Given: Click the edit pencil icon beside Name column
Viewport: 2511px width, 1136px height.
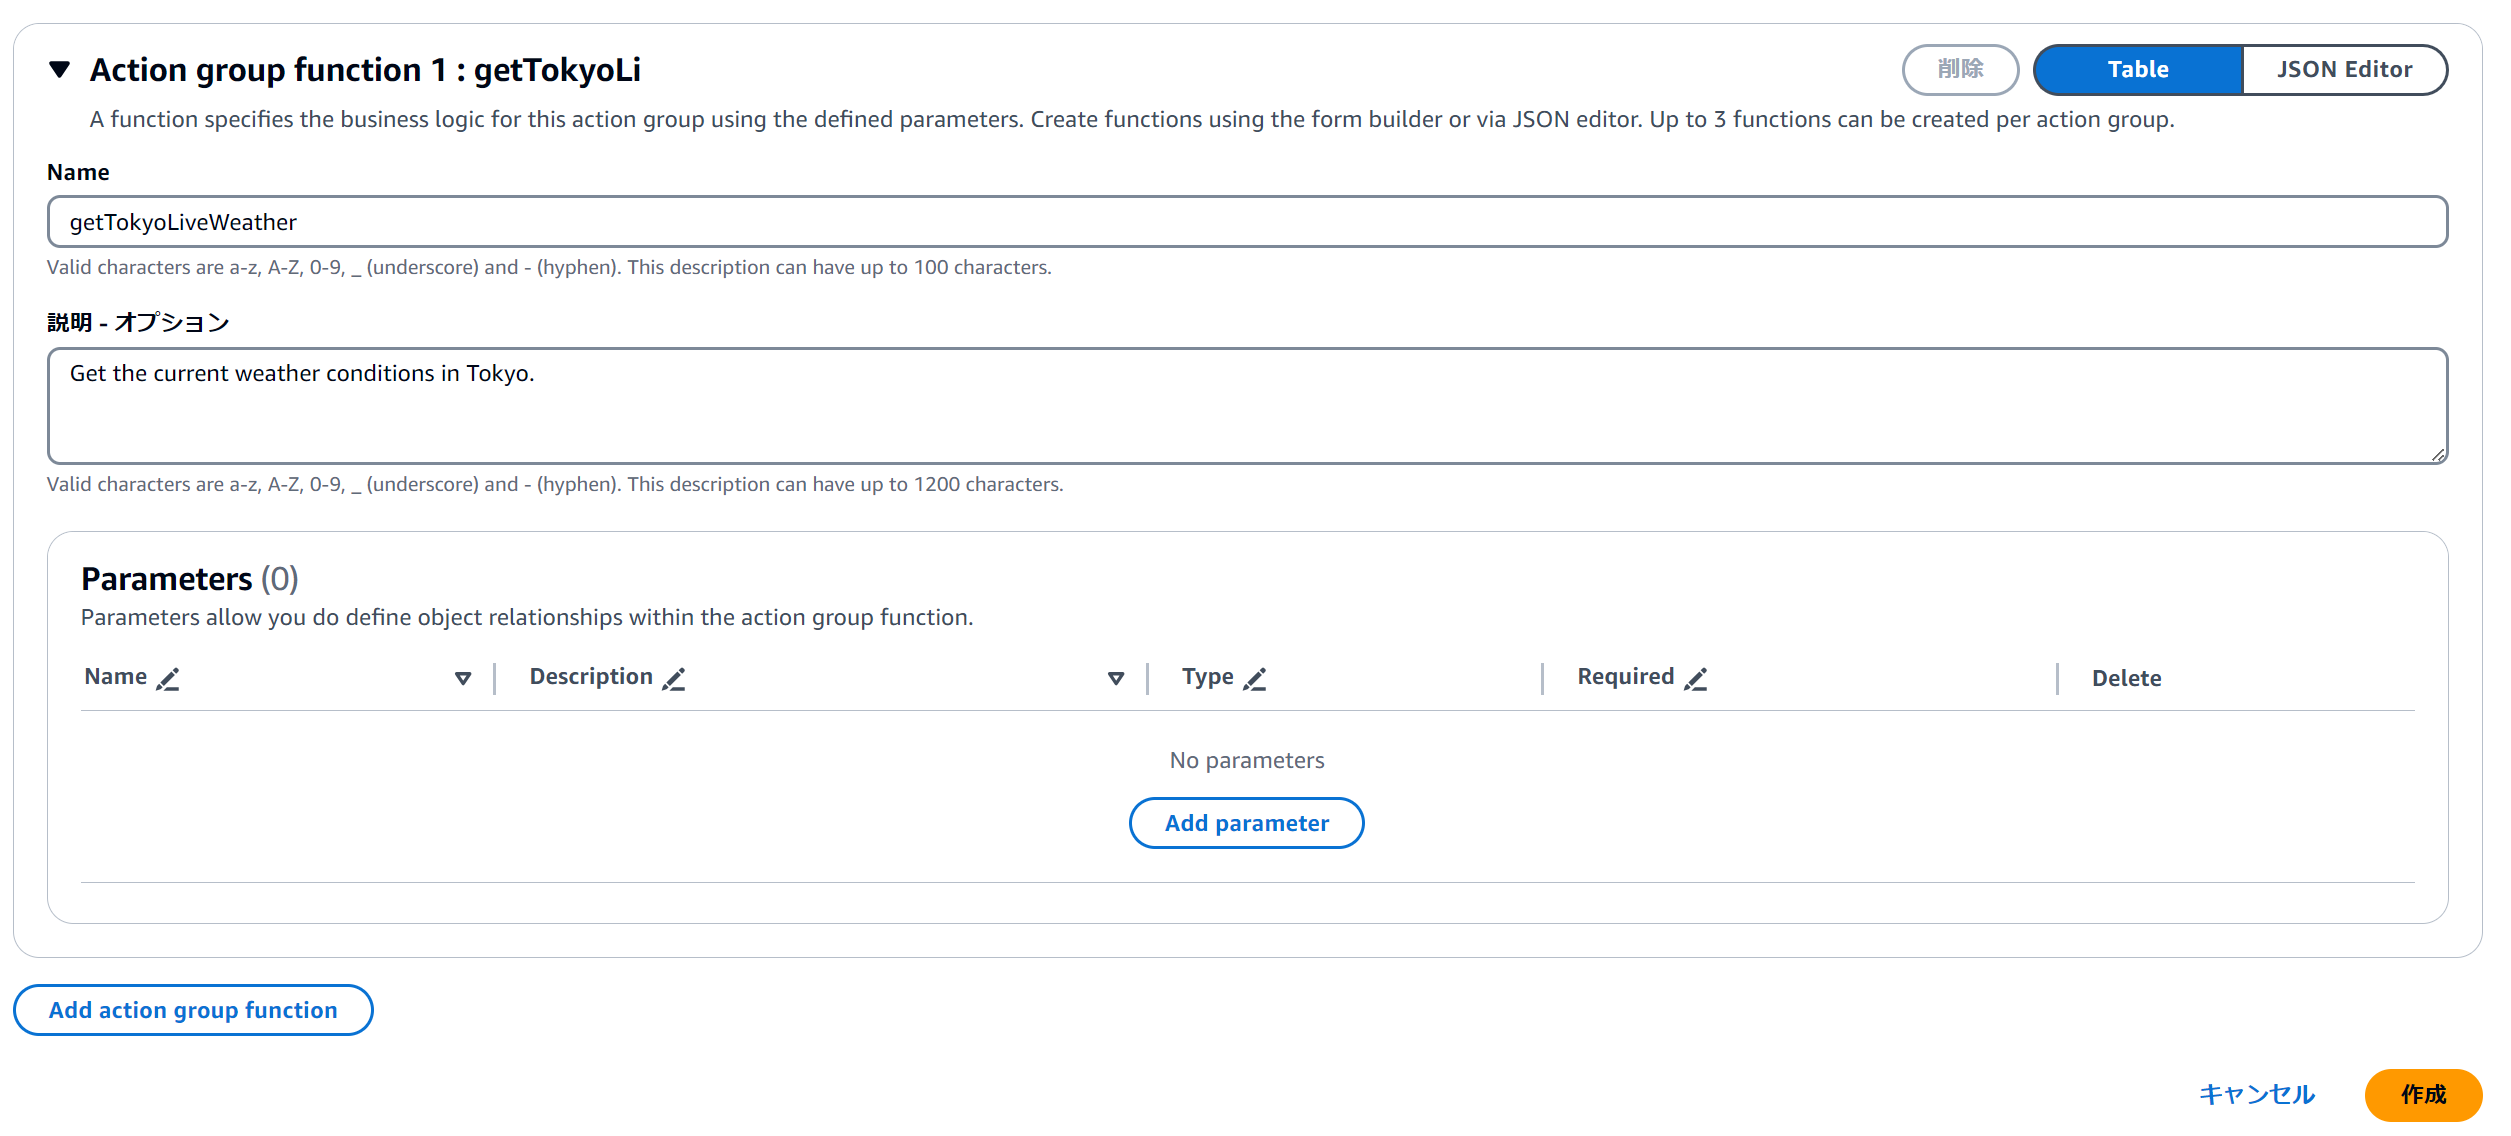Looking at the screenshot, I should (x=168, y=679).
